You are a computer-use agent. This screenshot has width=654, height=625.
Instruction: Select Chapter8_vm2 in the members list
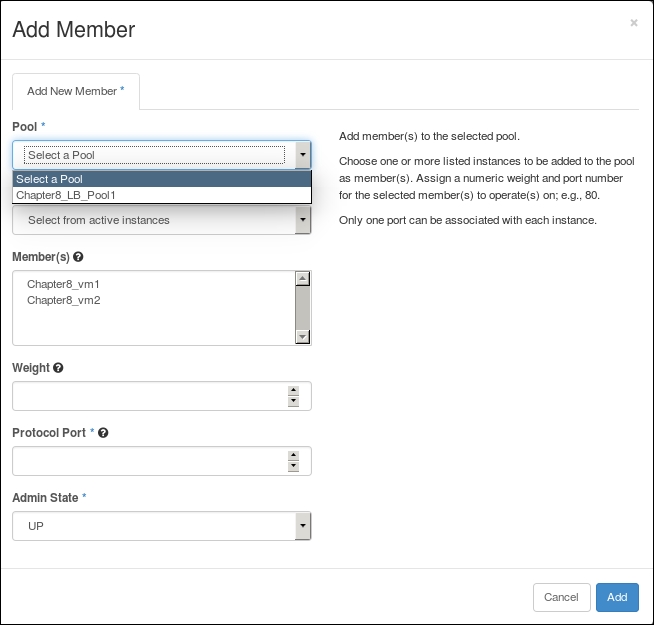click(x=64, y=300)
